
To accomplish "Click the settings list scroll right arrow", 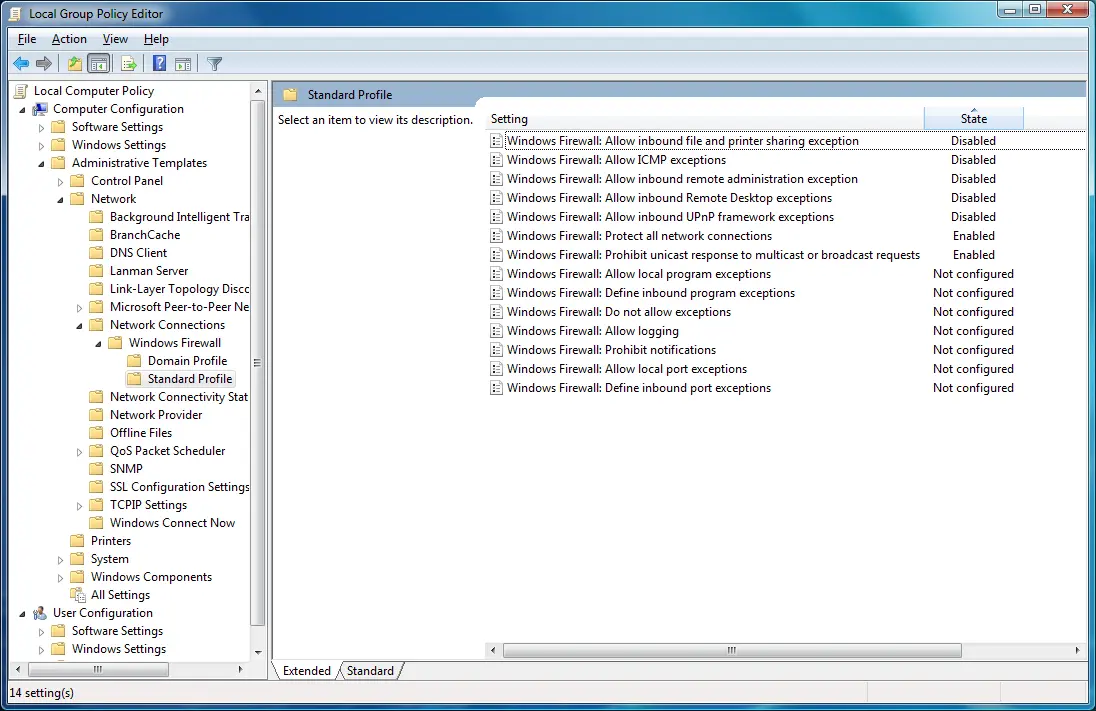I will tap(1077, 650).
